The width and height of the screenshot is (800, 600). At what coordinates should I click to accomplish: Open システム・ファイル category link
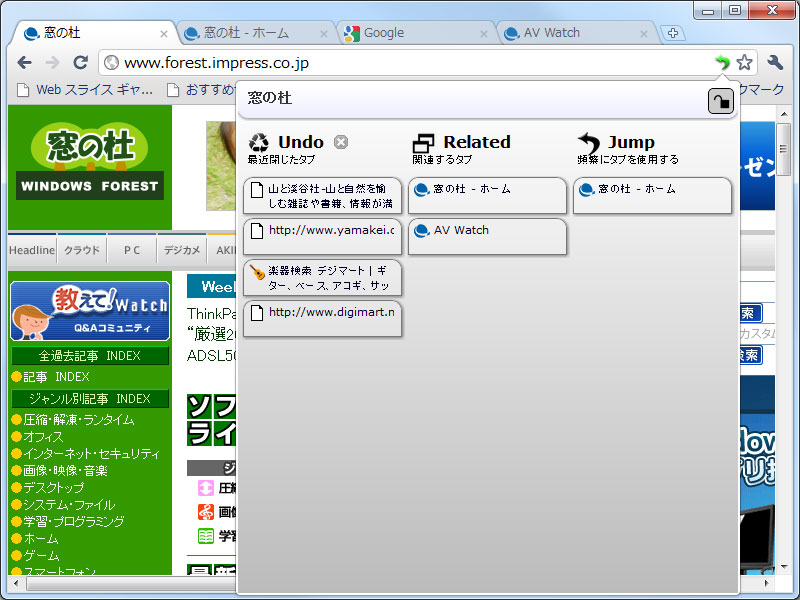coord(69,505)
